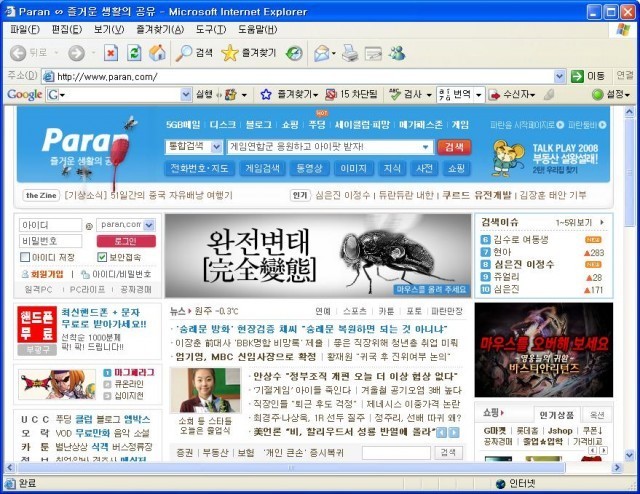Open the 파일(F) menu

click(24, 29)
